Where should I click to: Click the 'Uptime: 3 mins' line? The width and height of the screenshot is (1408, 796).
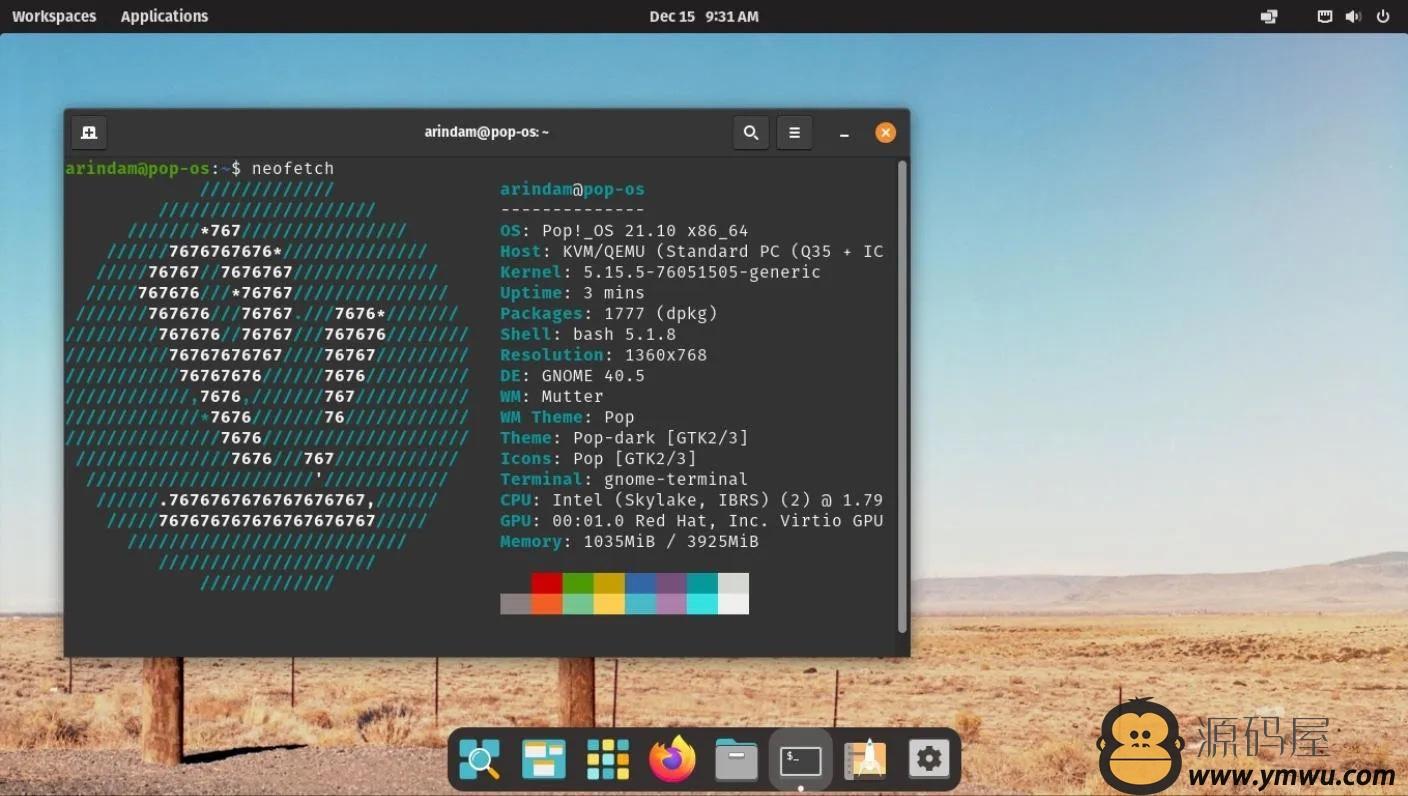click(572, 293)
